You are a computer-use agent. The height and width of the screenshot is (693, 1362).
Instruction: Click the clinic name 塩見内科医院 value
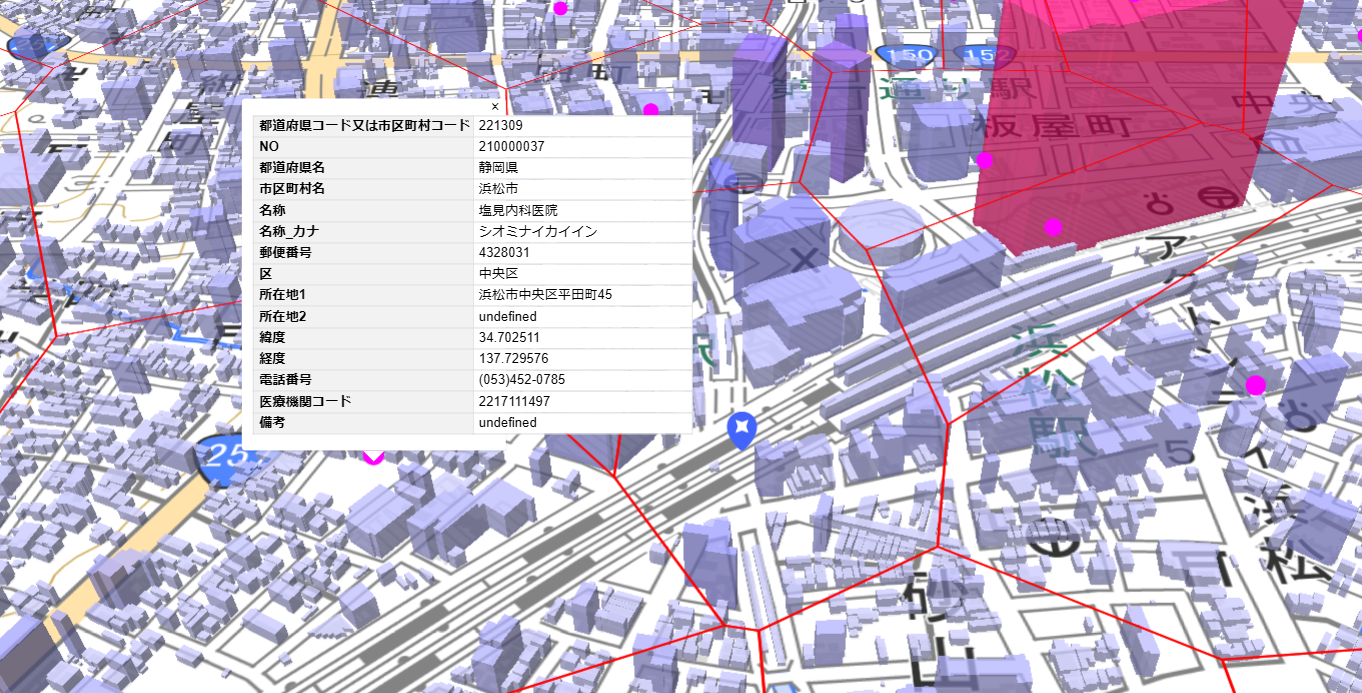pos(518,211)
